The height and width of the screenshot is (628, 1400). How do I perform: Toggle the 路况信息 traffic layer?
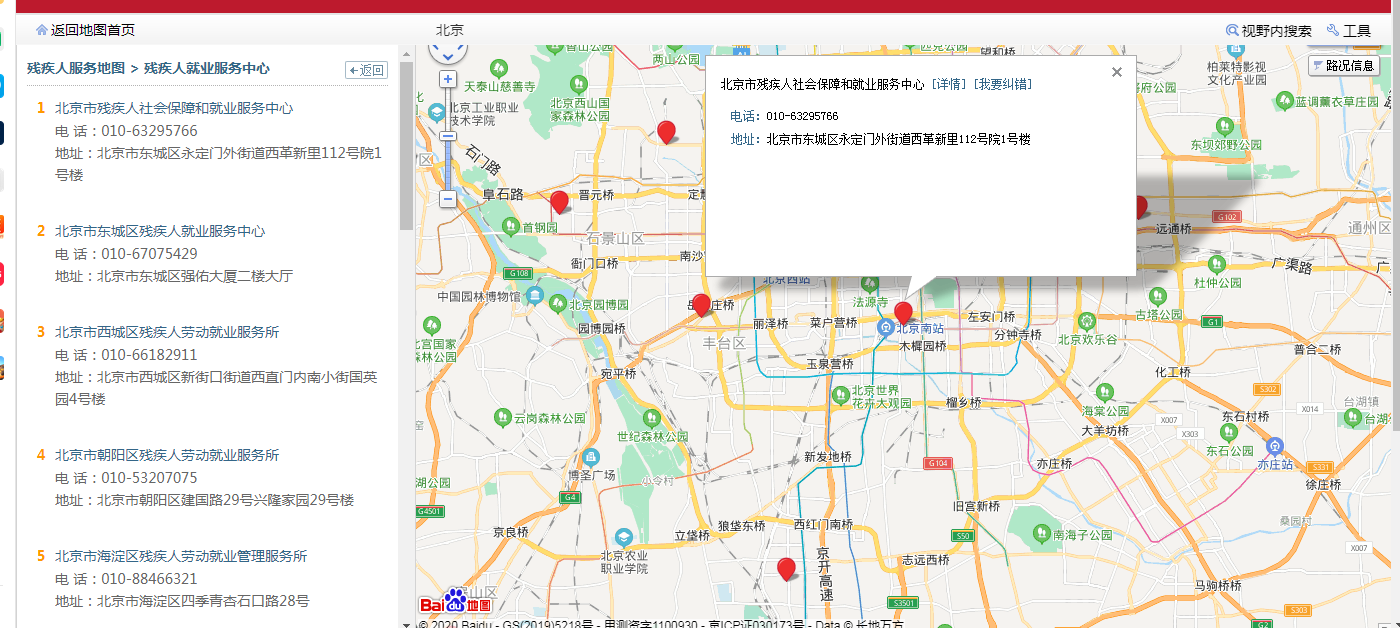[1343, 66]
